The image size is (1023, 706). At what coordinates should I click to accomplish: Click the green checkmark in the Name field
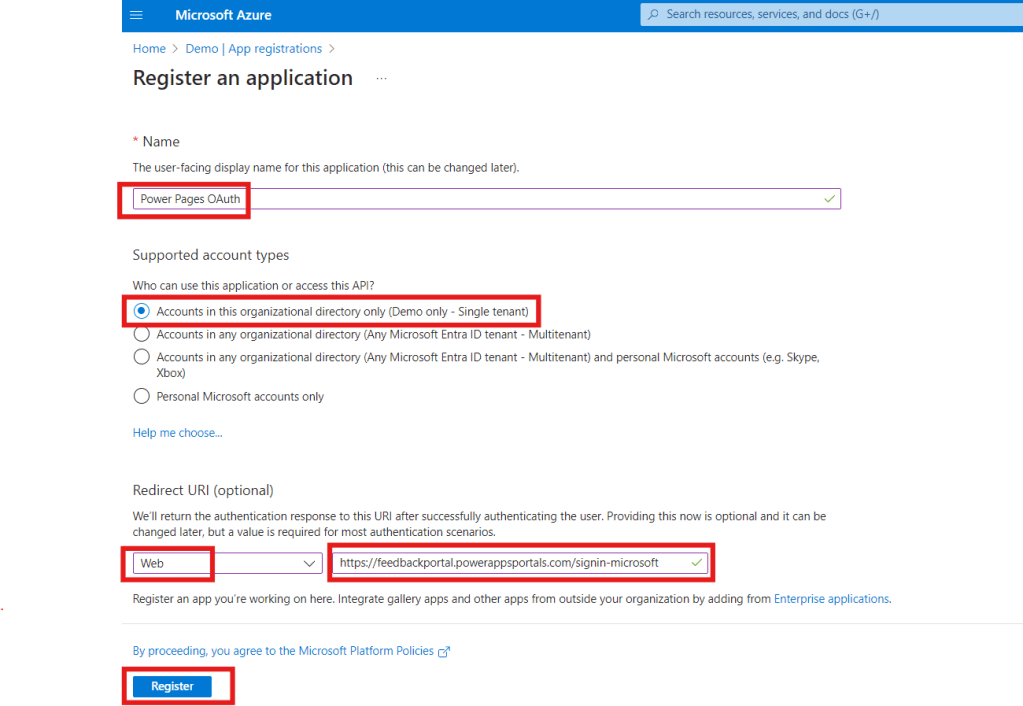point(829,199)
